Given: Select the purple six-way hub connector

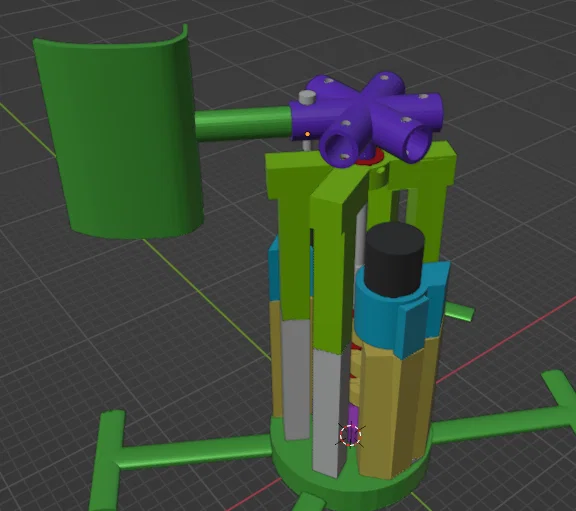Looking at the screenshot, I should coord(367,118).
